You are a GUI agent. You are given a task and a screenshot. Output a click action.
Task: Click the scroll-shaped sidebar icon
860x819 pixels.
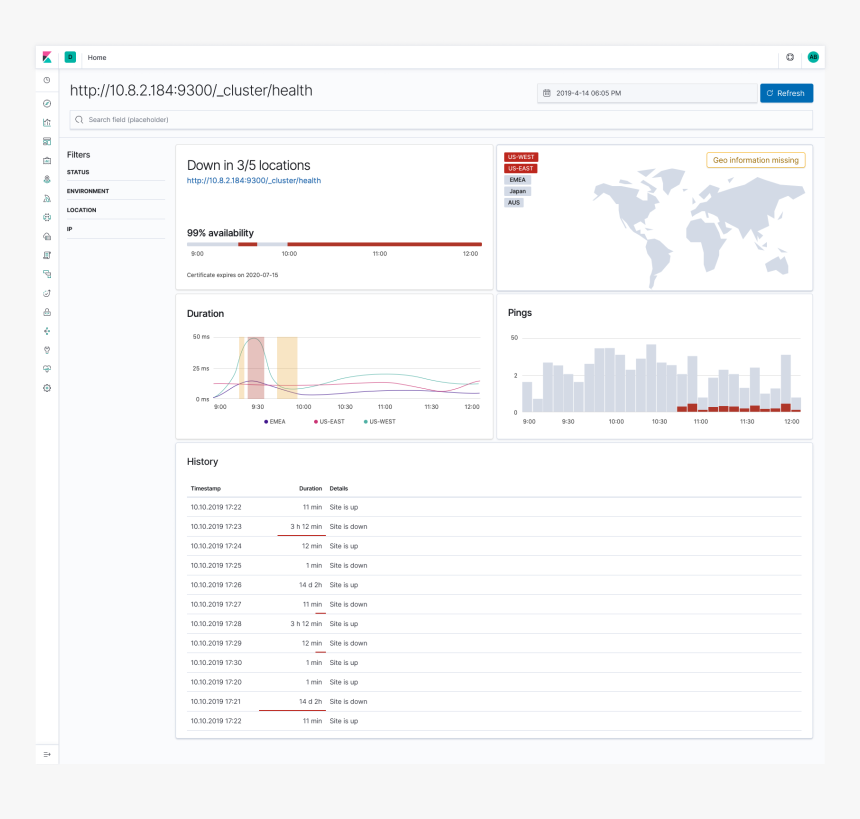47,255
